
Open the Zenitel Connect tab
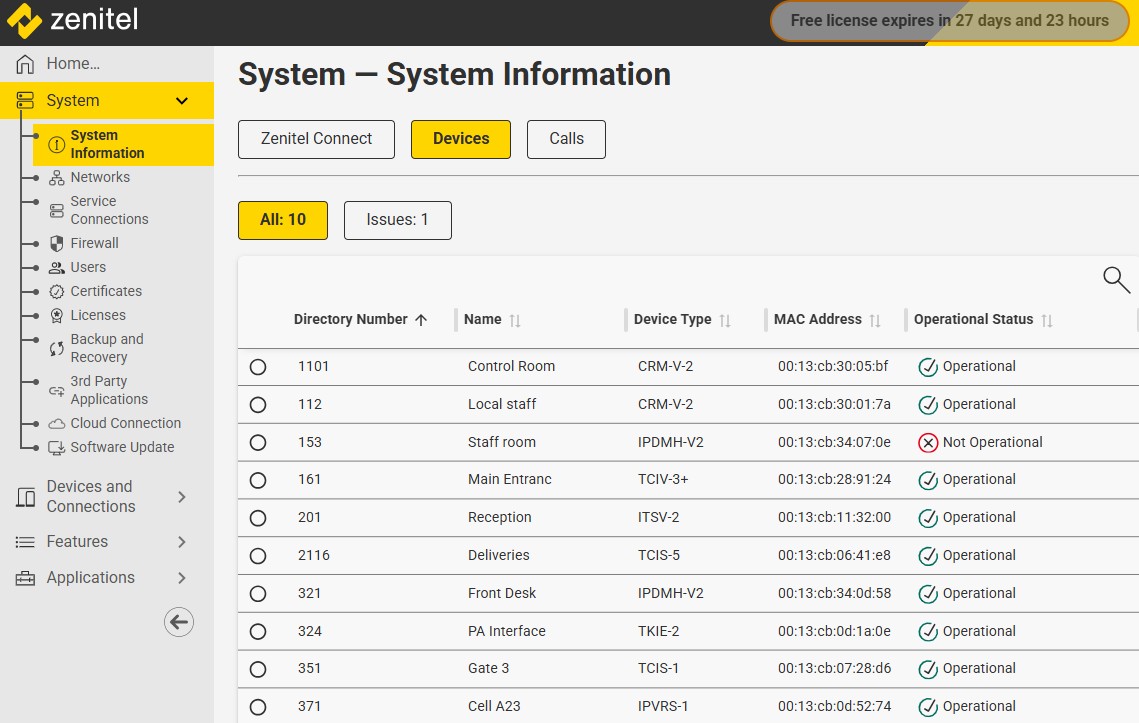click(316, 139)
